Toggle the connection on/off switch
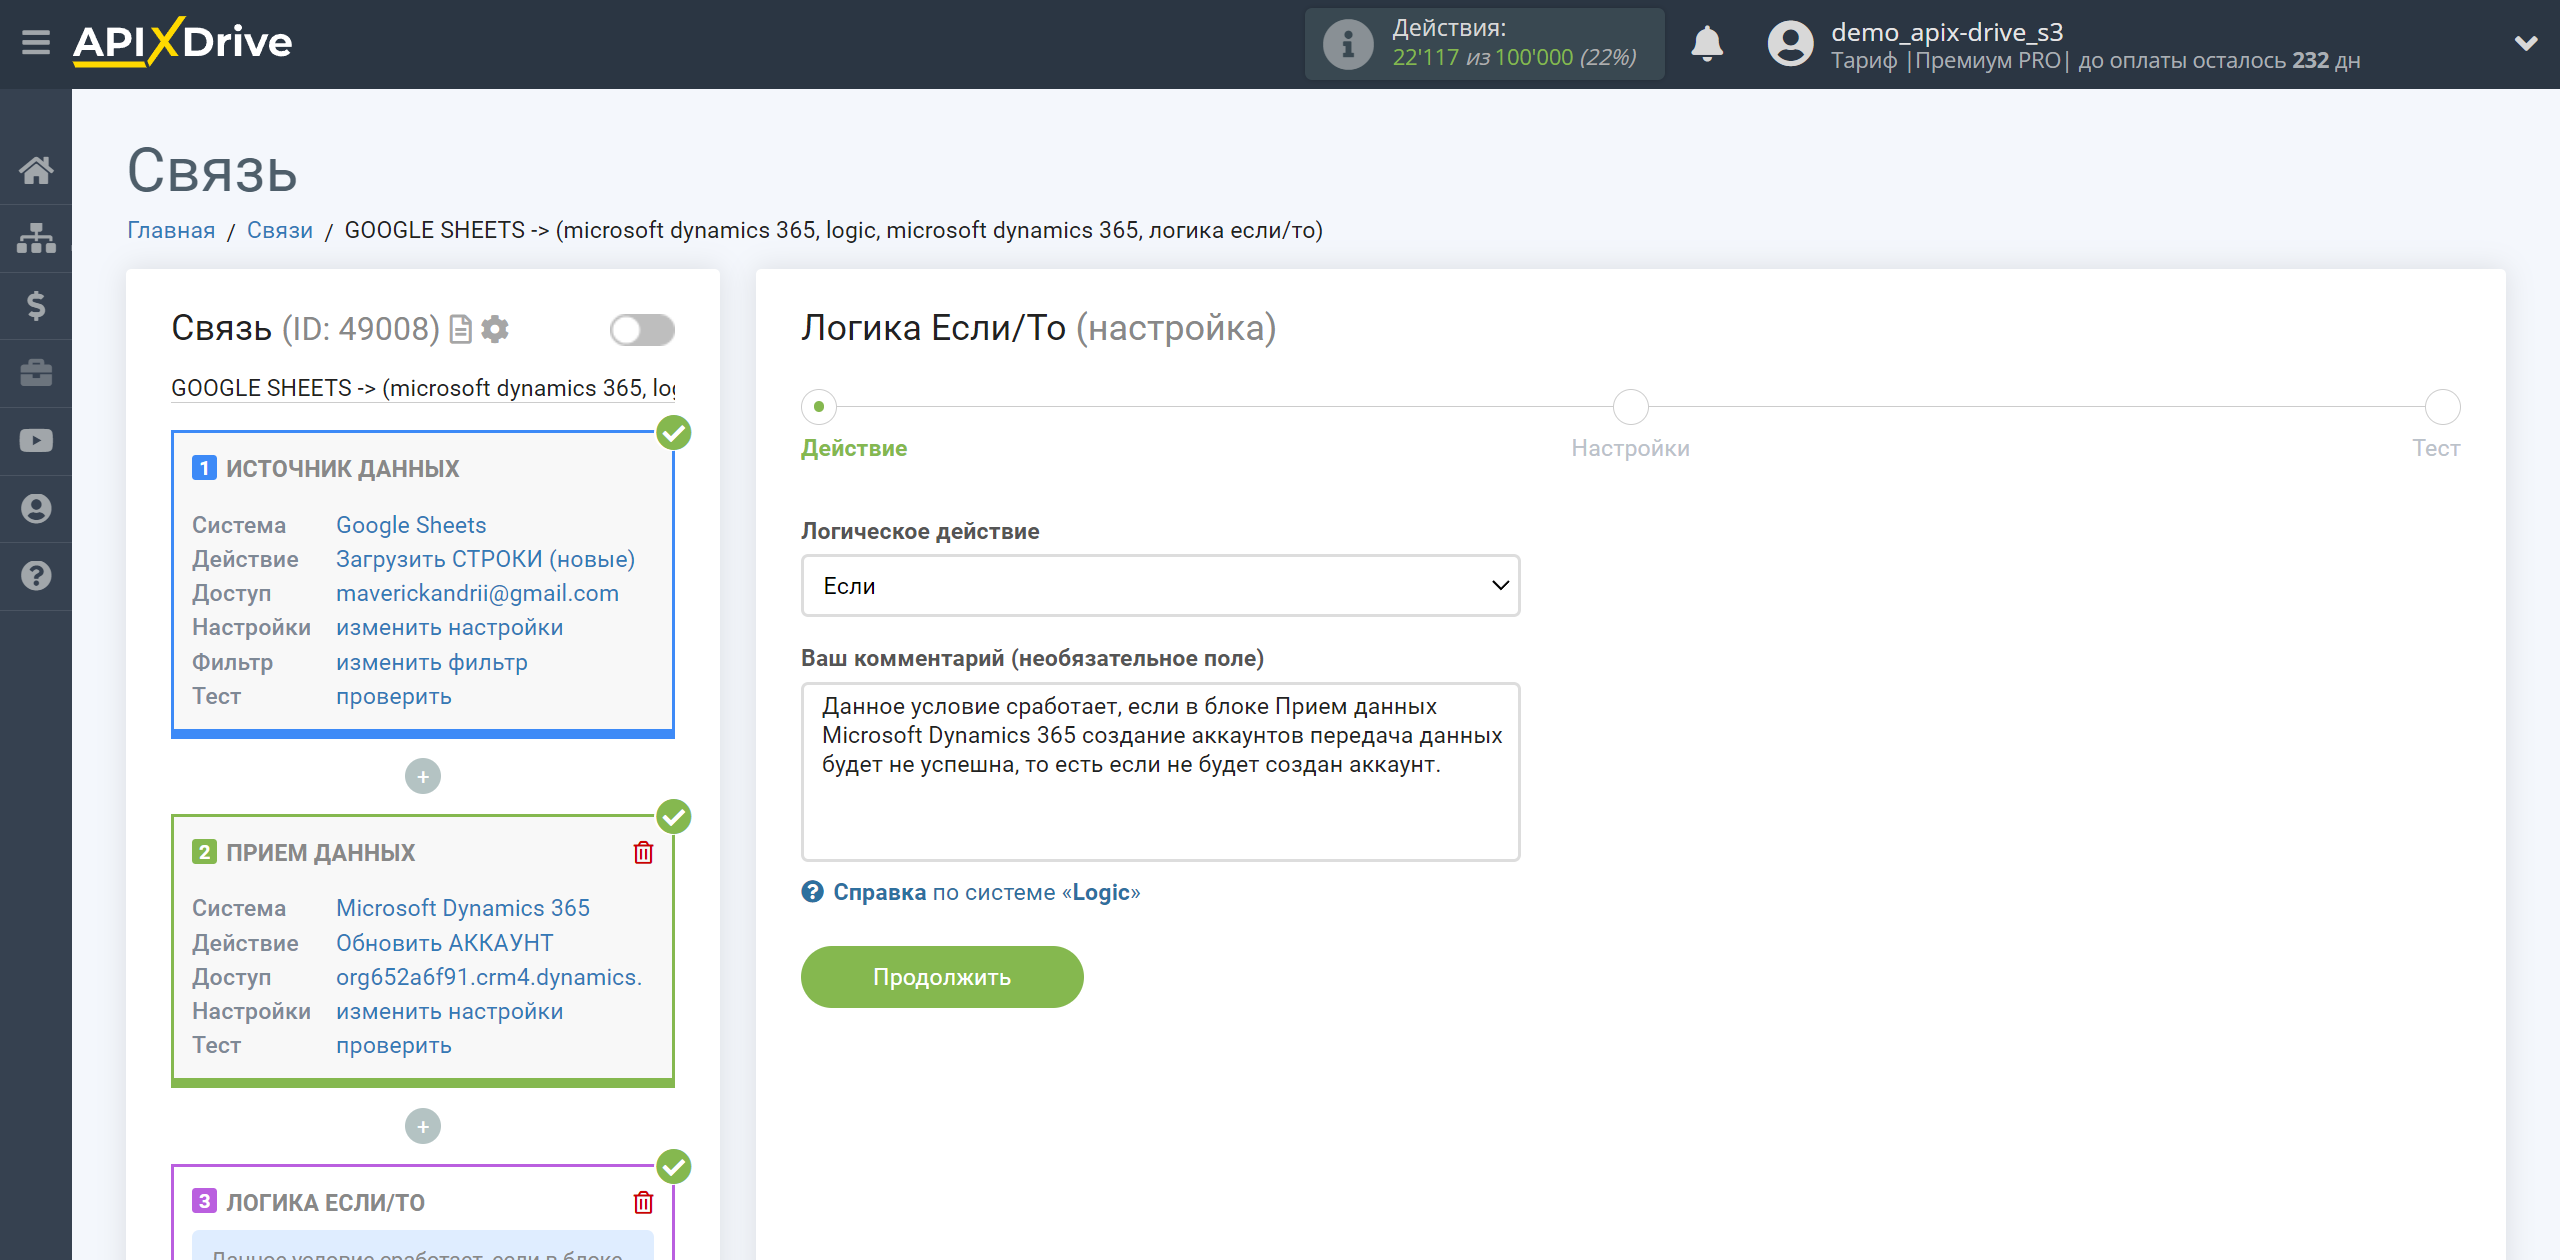The width and height of the screenshot is (2560, 1260). pyautogui.click(x=642, y=329)
